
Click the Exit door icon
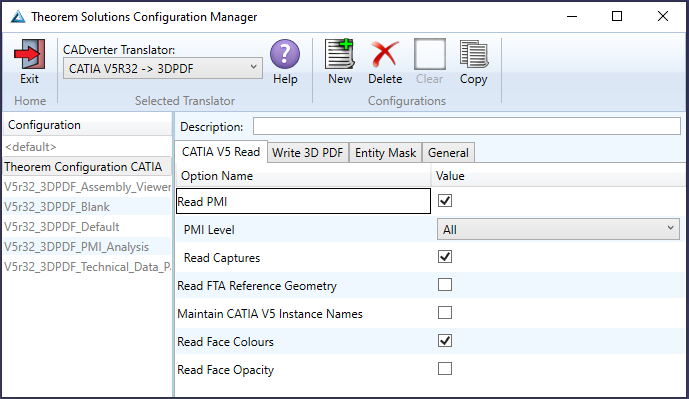pyautogui.click(x=29, y=54)
